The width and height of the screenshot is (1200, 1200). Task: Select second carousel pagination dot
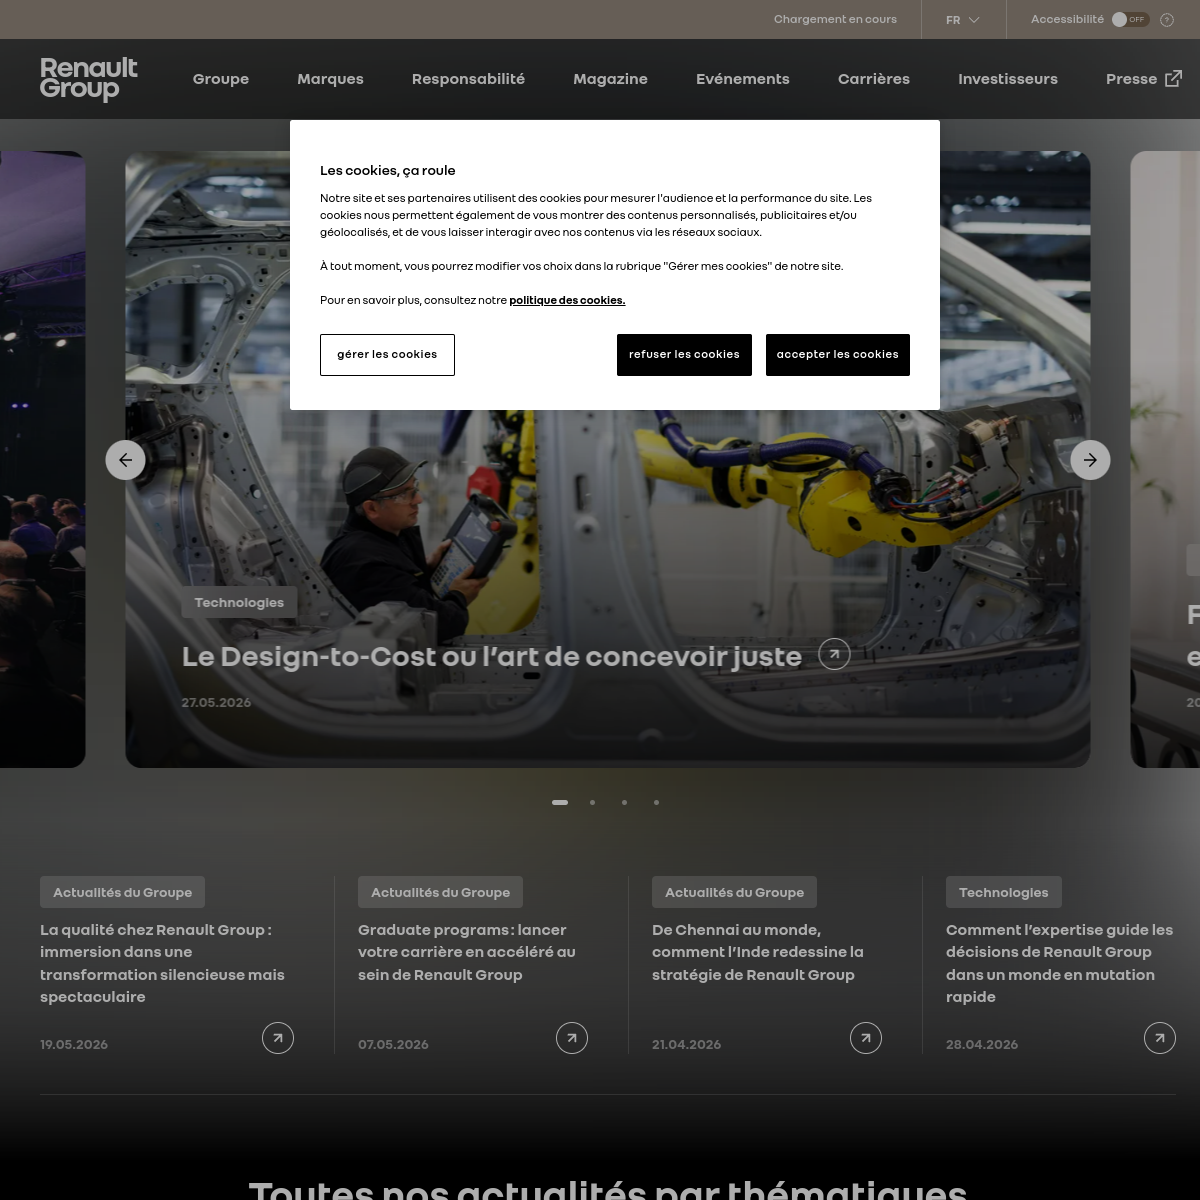(592, 802)
